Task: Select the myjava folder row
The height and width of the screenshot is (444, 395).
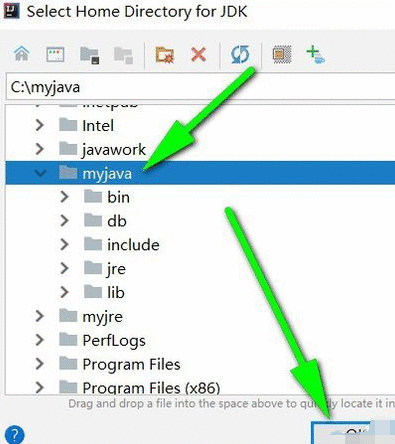Action: [x=200, y=173]
